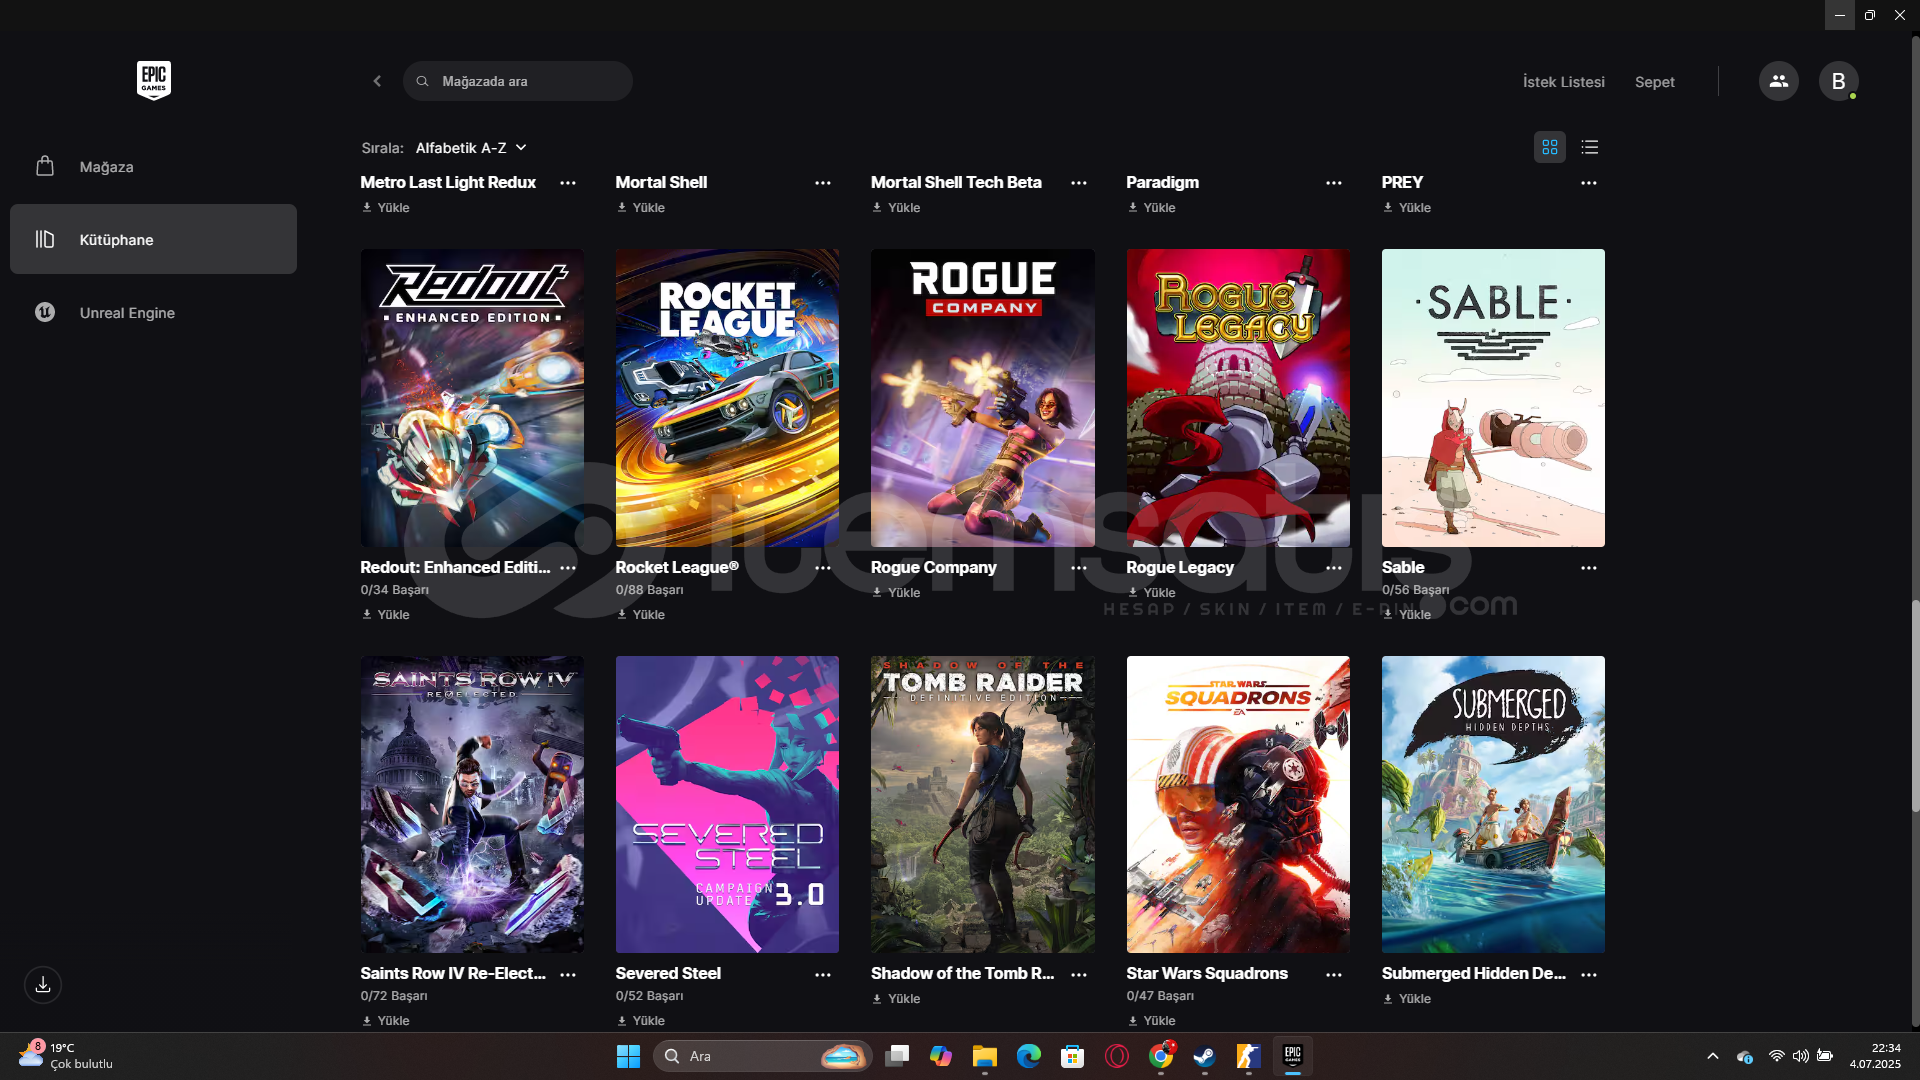The image size is (1920, 1080).
Task: Click the Epic Games logo
Action: (154, 80)
